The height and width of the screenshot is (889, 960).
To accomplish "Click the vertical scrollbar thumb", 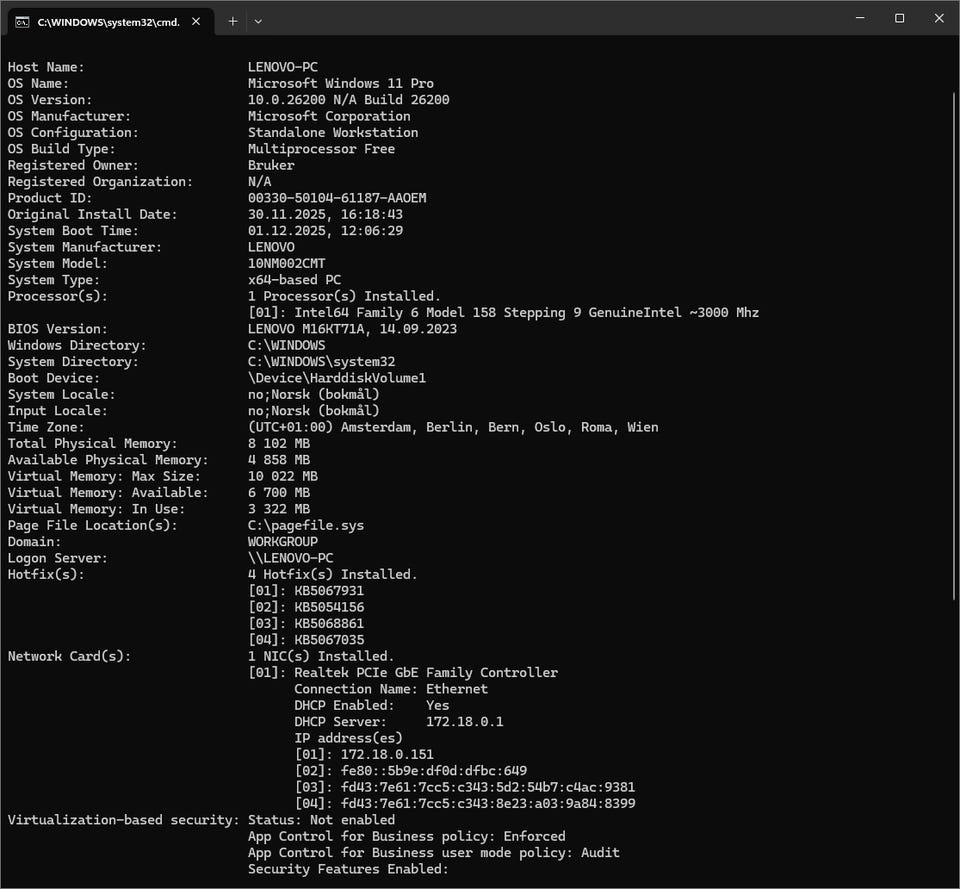I will coord(954,346).
